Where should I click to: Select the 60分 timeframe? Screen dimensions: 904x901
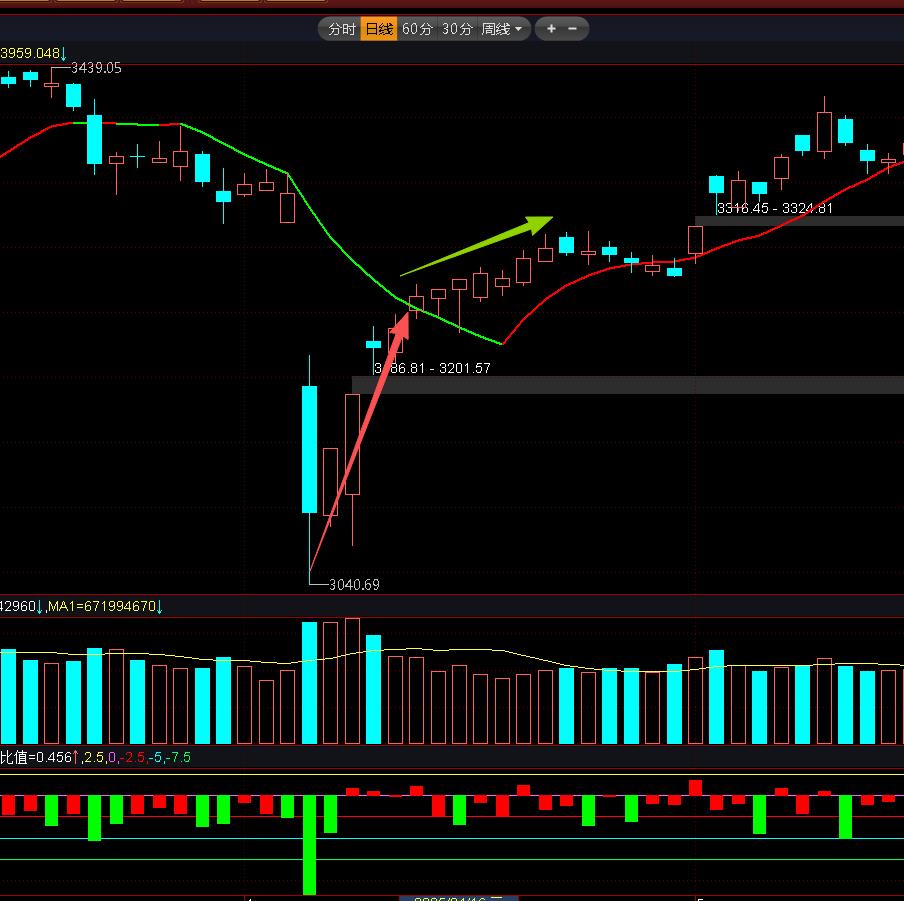(x=417, y=29)
